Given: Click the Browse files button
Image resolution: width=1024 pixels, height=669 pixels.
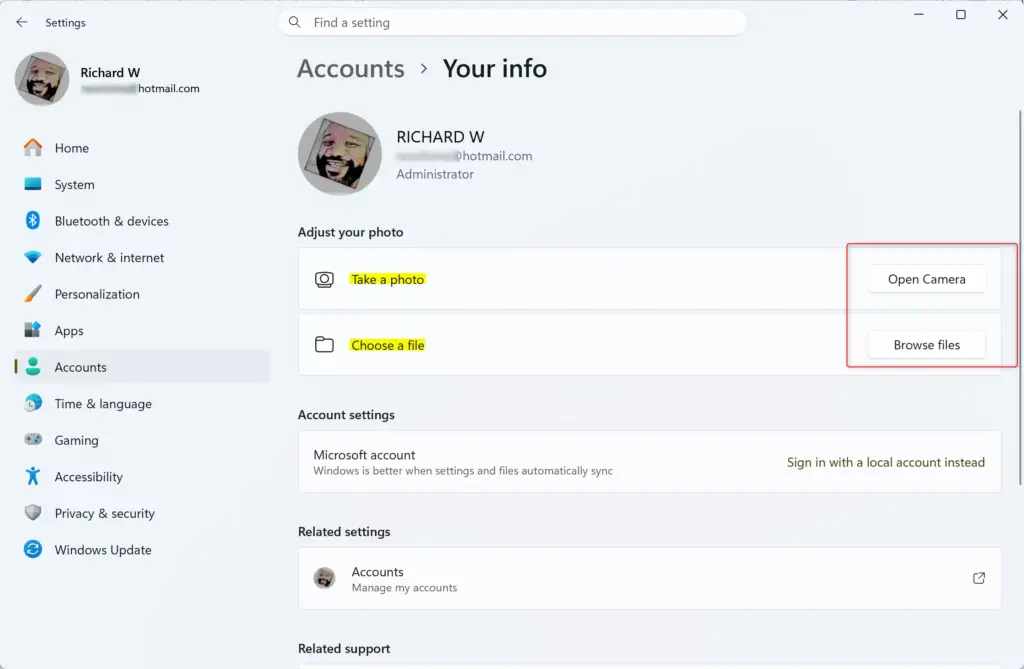Looking at the screenshot, I should (x=926, y=344).
